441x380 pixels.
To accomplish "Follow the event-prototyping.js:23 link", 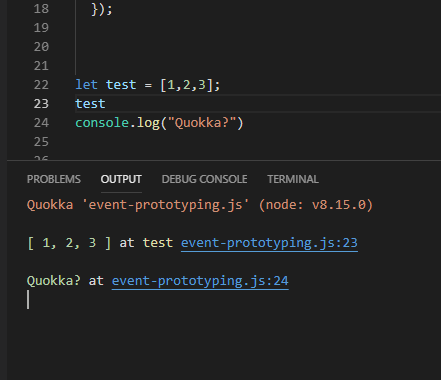I will 269,243.
